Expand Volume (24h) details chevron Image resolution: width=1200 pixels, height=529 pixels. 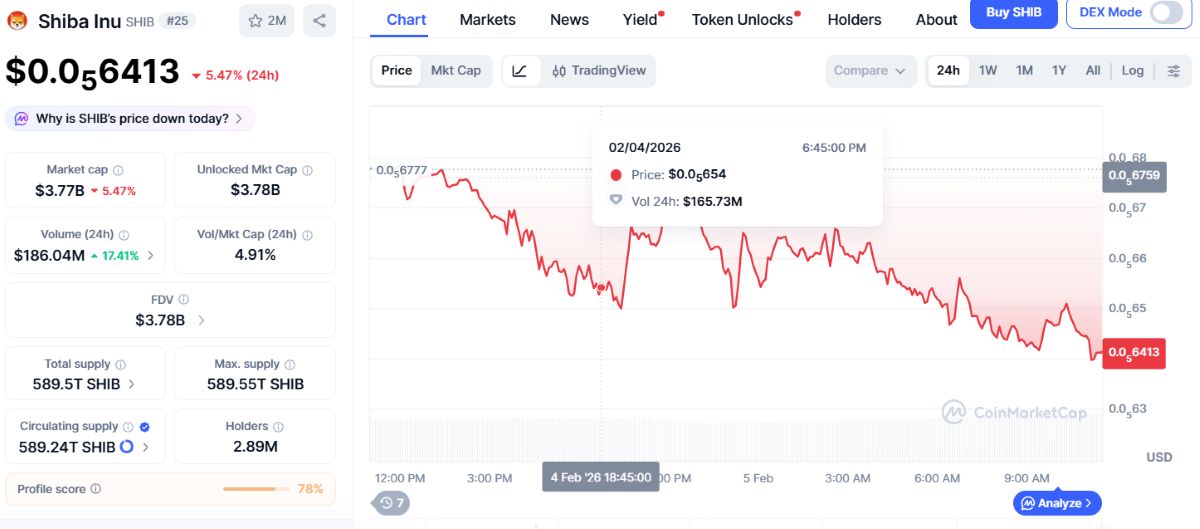coord(151,256)
